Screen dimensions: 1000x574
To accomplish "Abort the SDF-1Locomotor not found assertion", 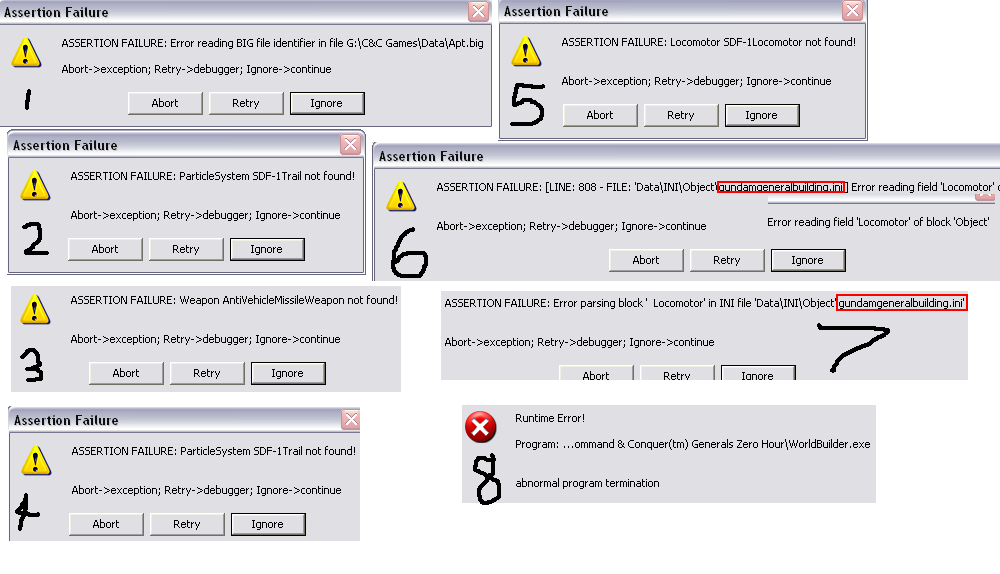I will [600, 115].
